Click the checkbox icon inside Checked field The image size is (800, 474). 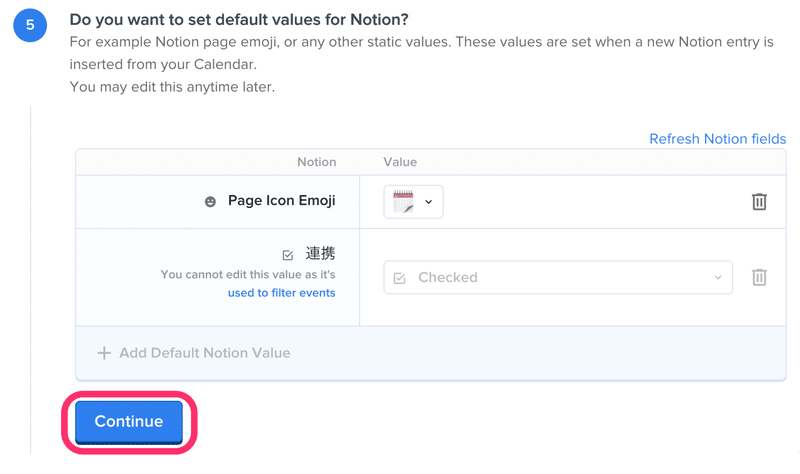[x=399, y=278]
